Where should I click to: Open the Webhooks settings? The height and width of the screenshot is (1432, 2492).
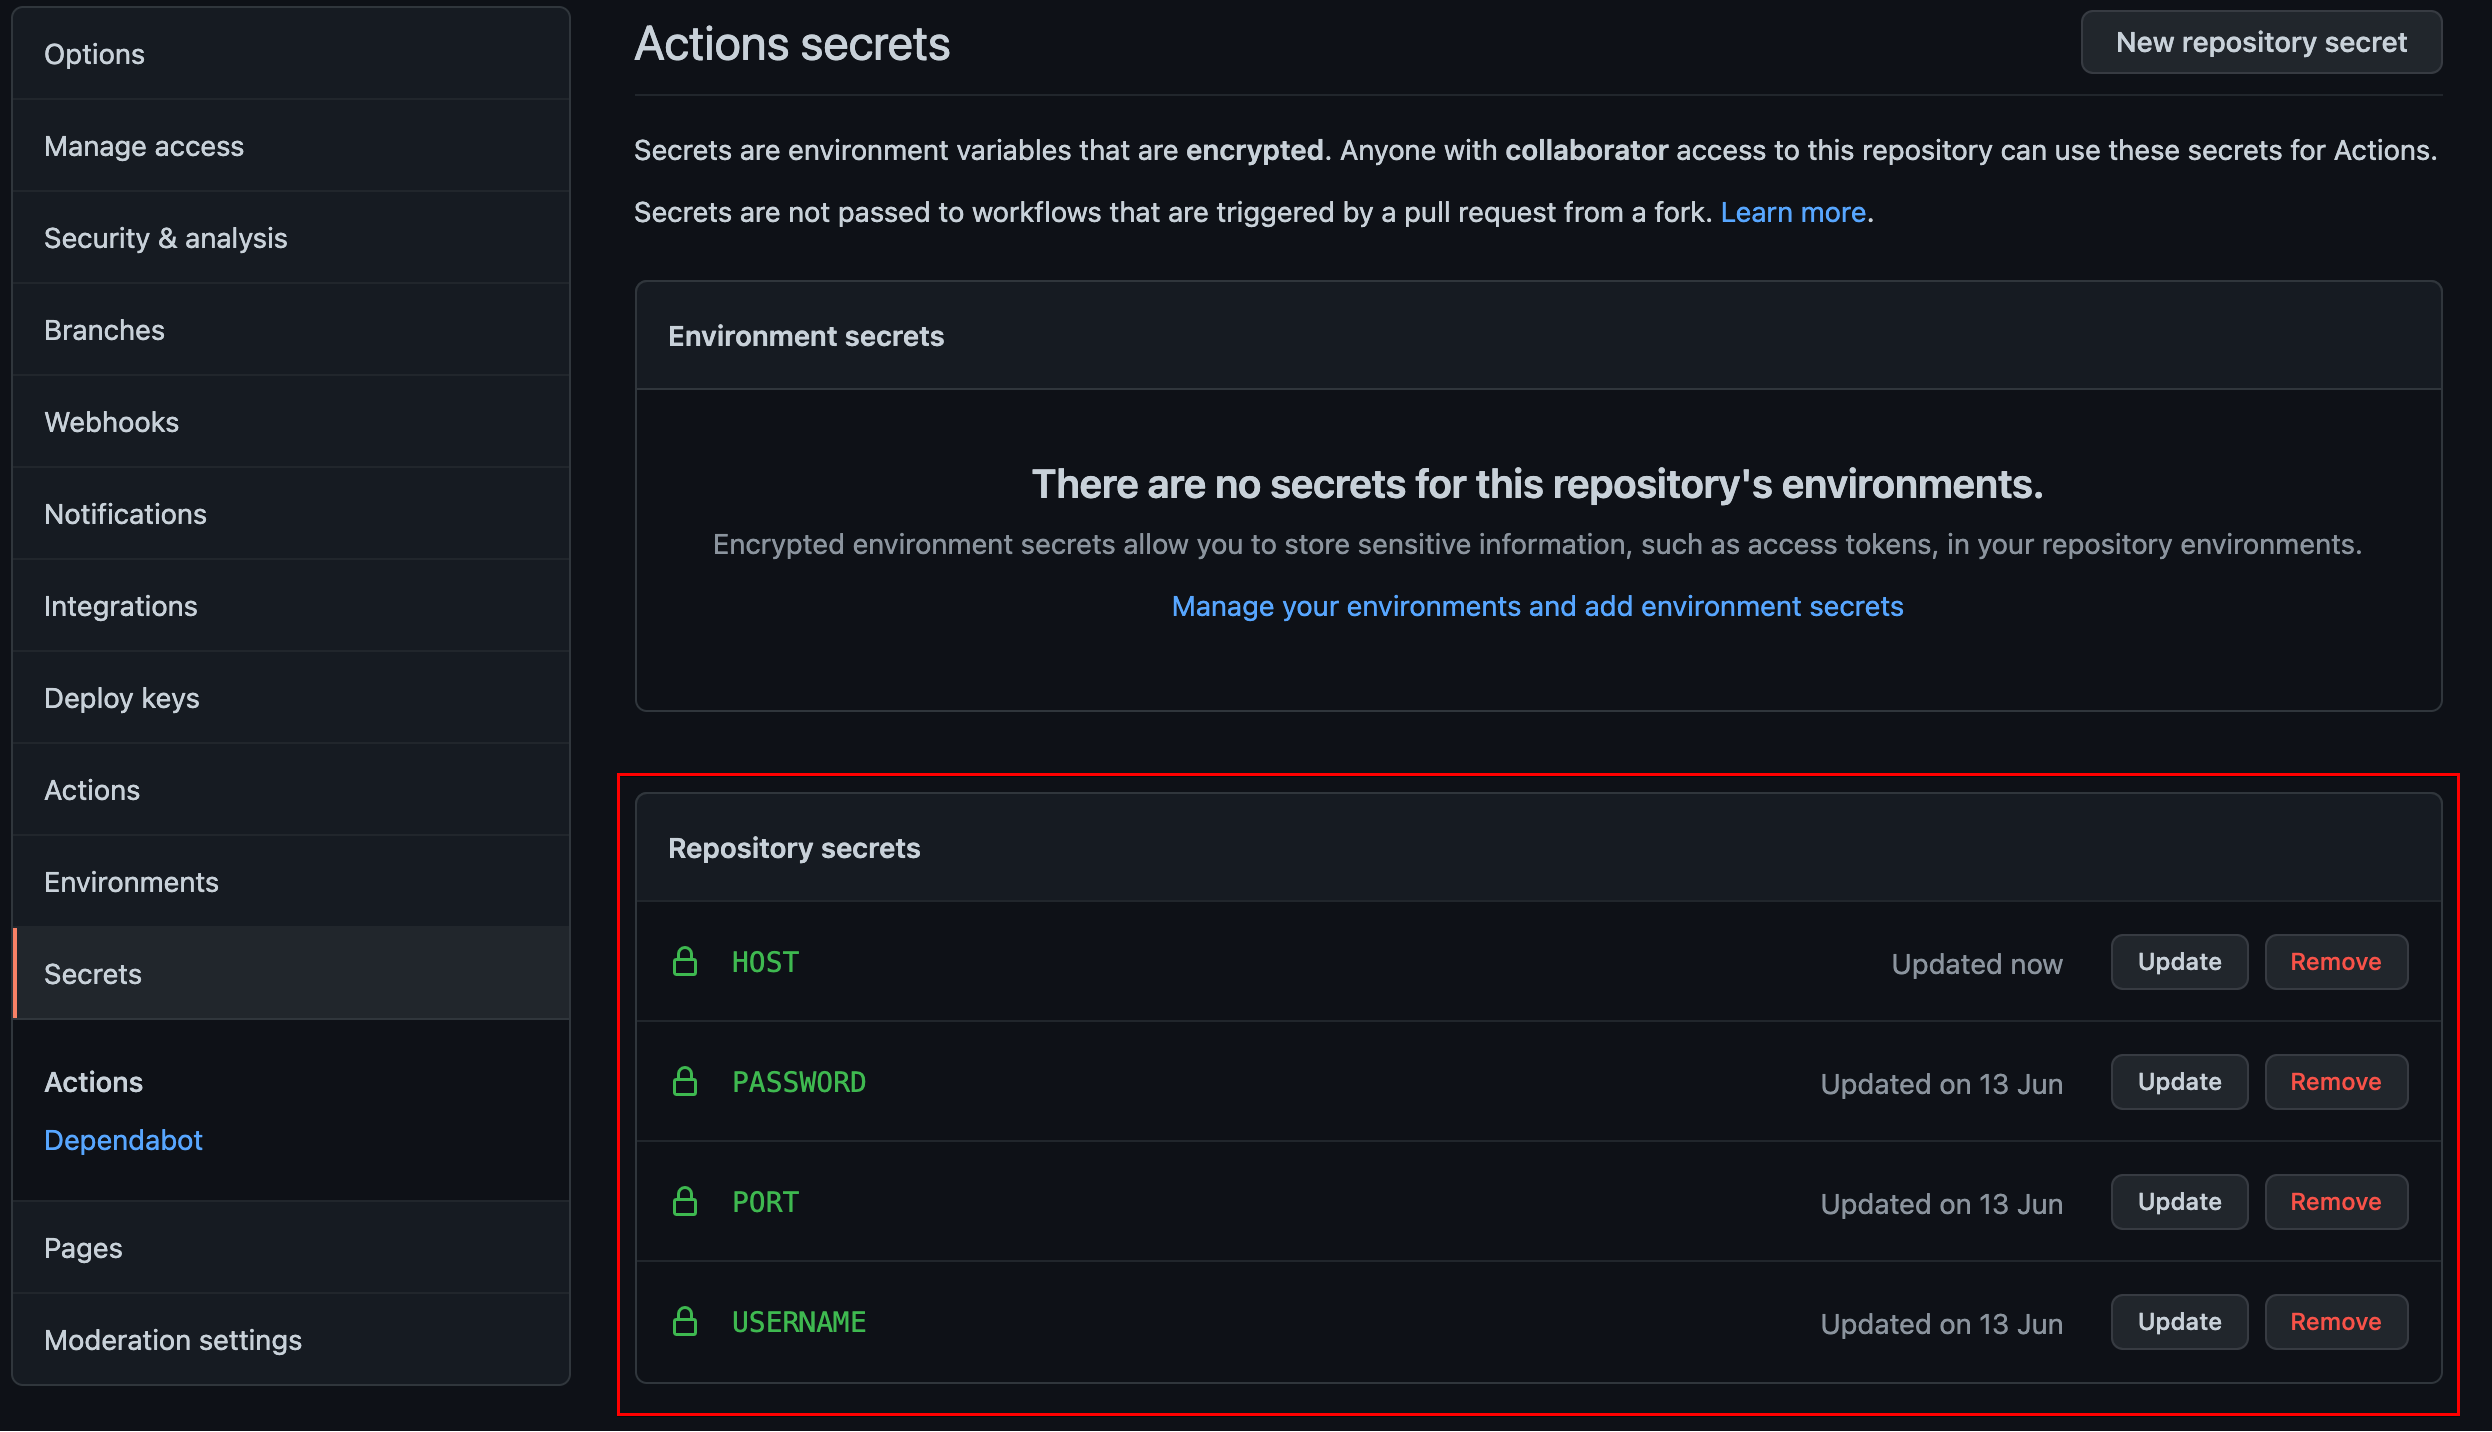[291, 422]
